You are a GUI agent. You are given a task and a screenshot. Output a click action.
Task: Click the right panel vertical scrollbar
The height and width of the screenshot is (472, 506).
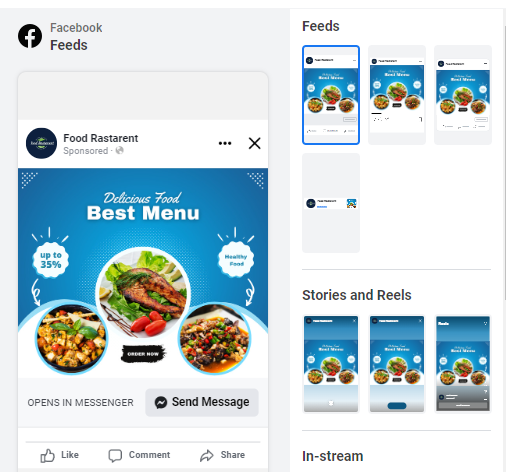coord(505,163)
